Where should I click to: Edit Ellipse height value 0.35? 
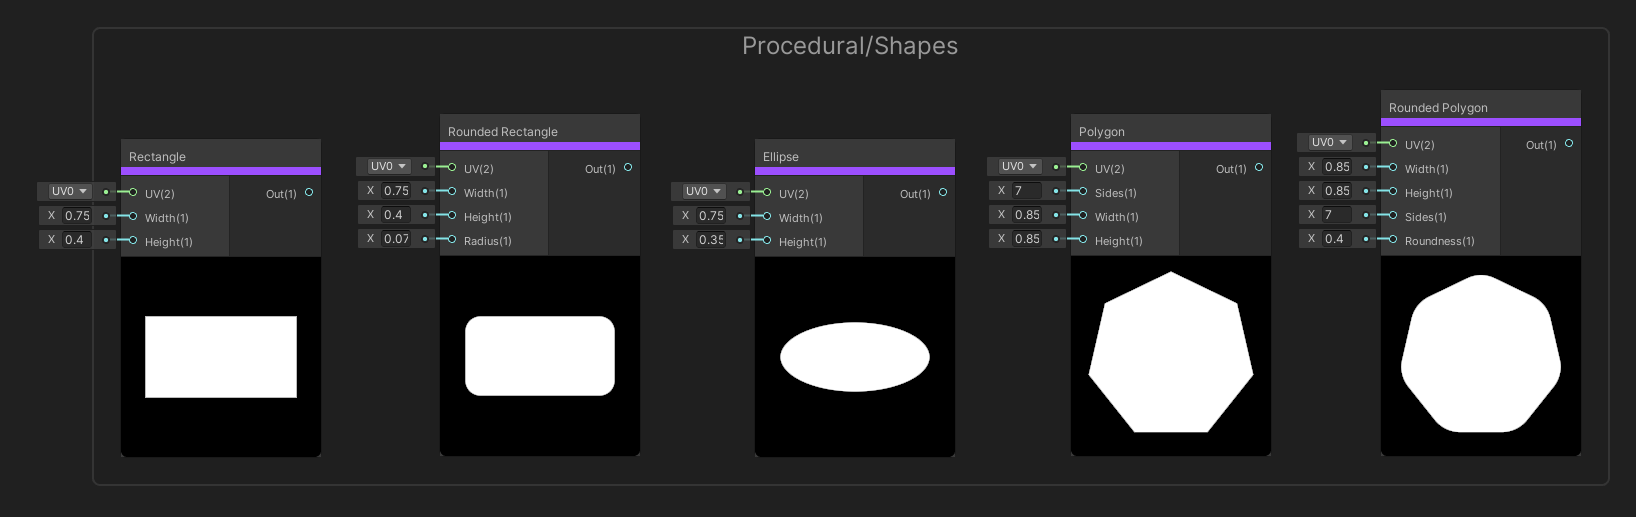711,239
